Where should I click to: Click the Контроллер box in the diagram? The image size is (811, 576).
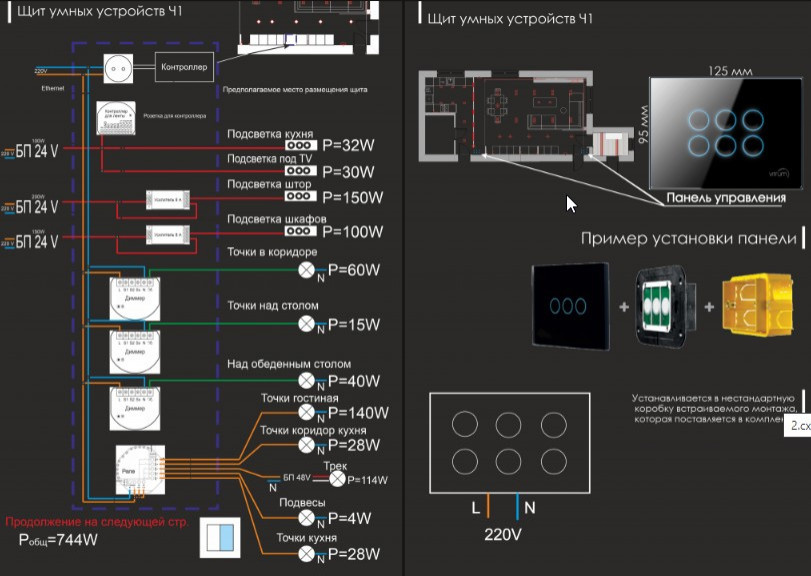pyautogui.click(x=184, y=67)
